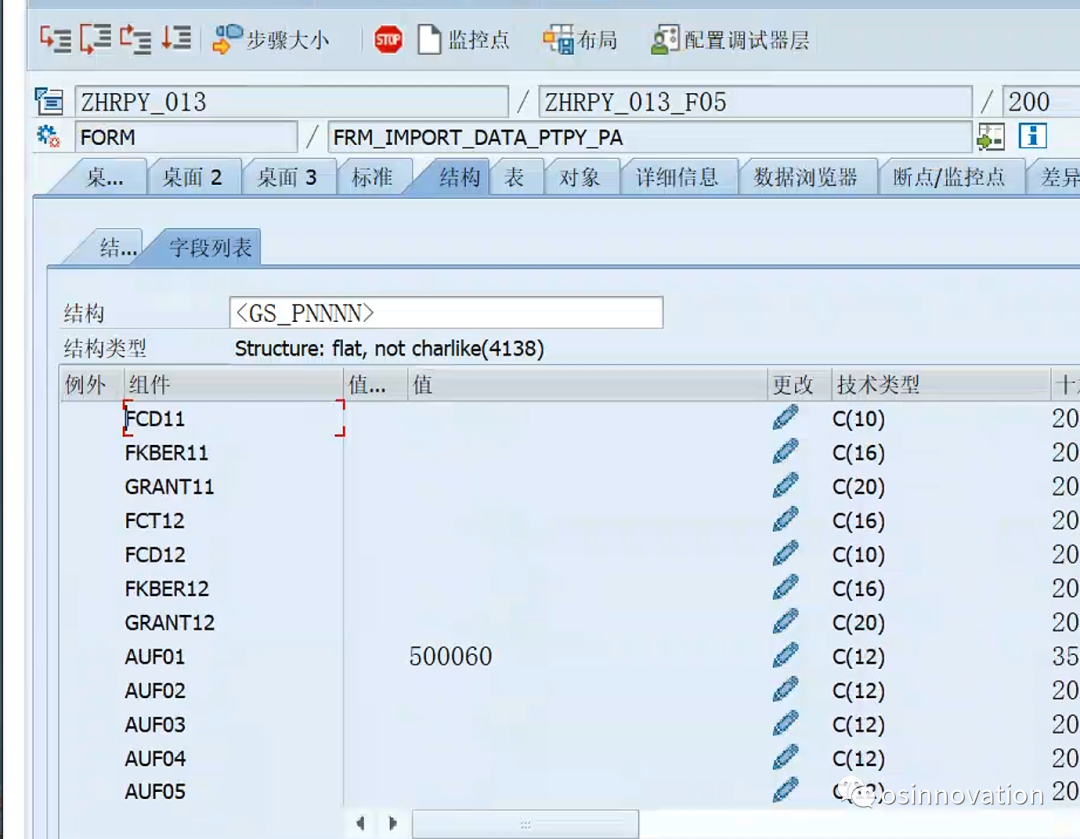
Task: Click the 更改 column header
Action: [x=798, y=384]
